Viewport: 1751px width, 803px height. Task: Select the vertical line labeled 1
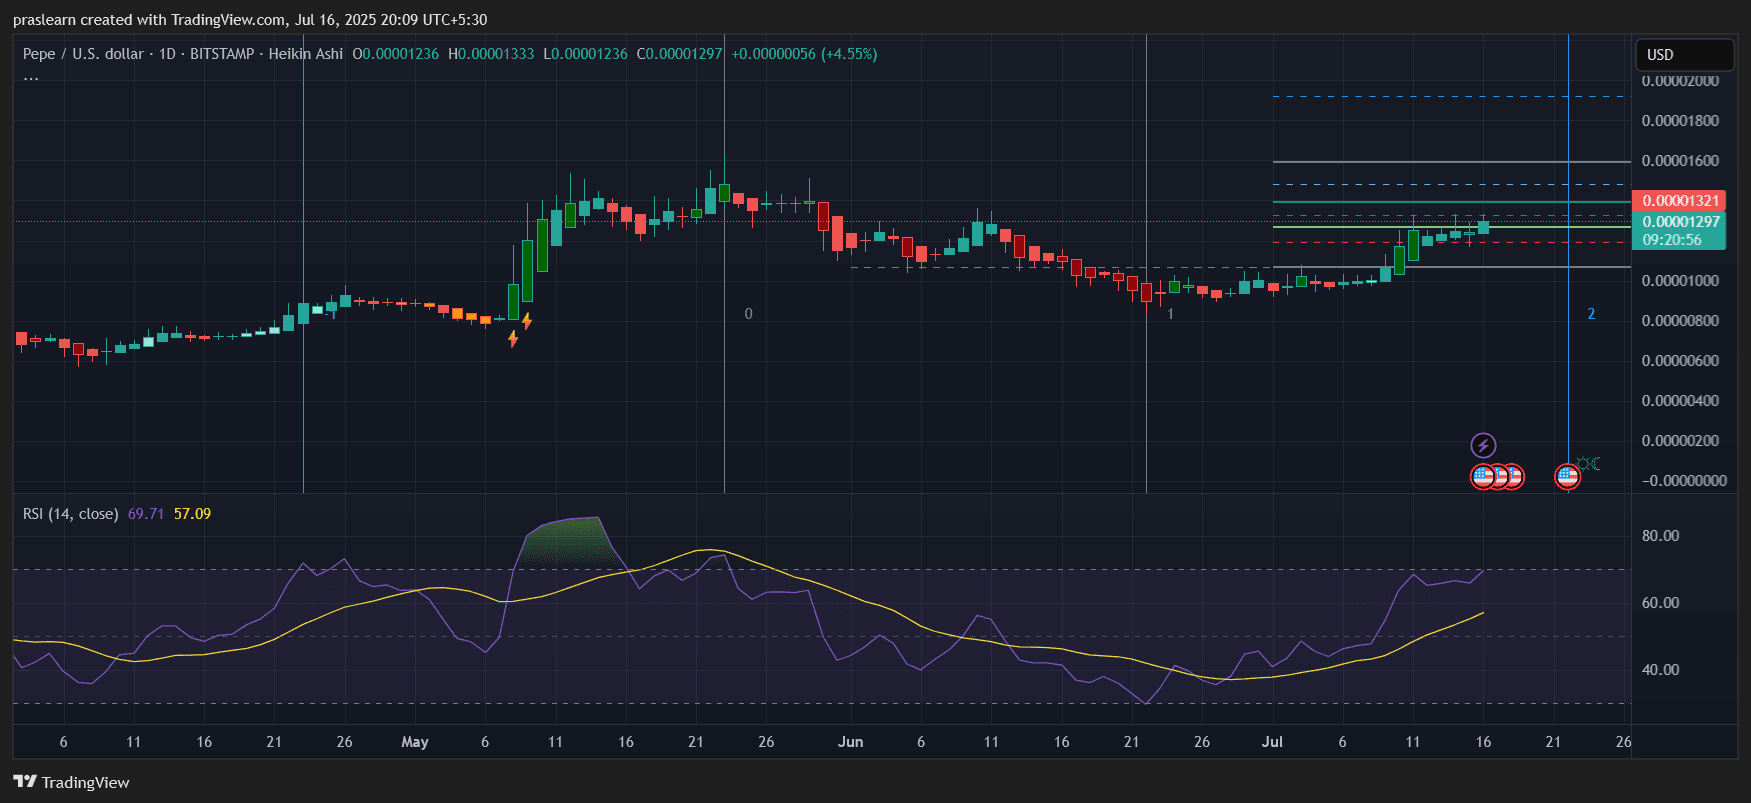point(1146,262)
